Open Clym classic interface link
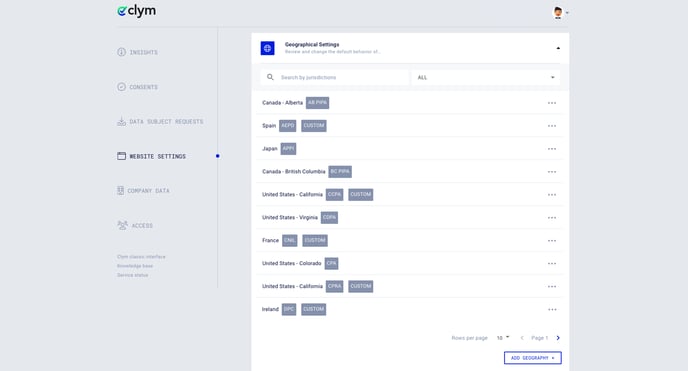 tap(141, 257)
